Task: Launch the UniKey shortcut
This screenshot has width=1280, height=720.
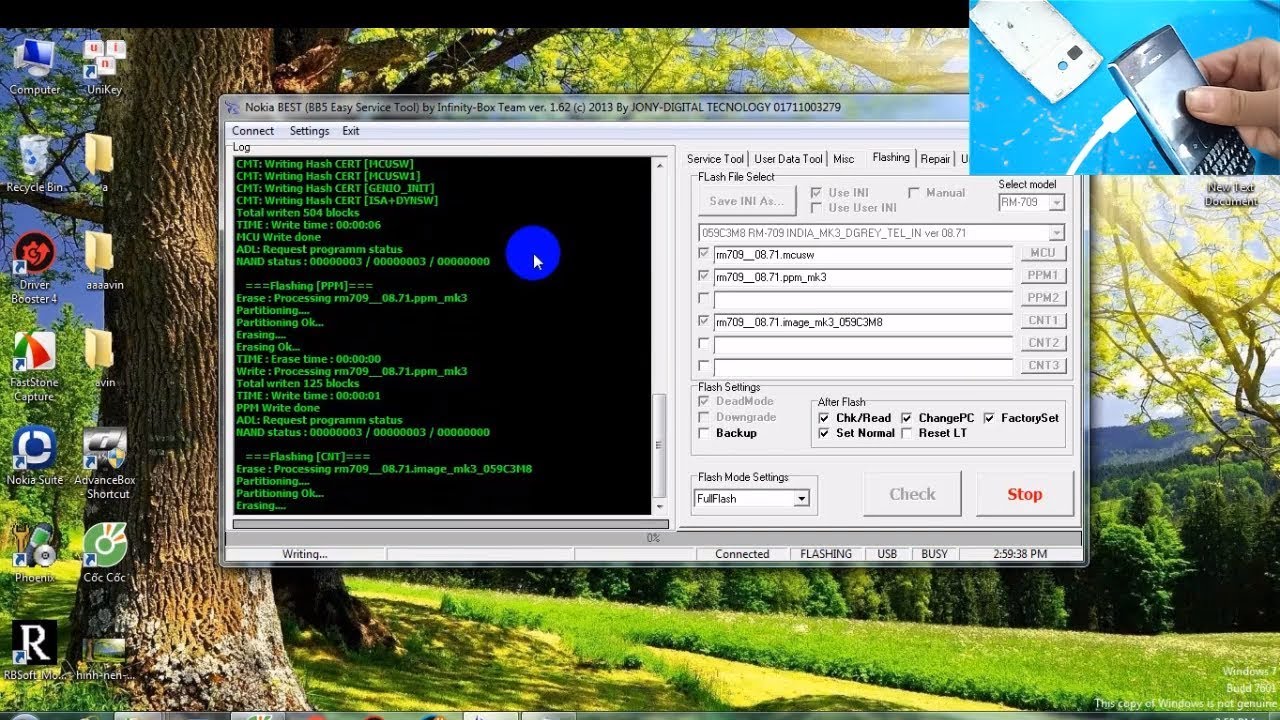Action: 104,66
